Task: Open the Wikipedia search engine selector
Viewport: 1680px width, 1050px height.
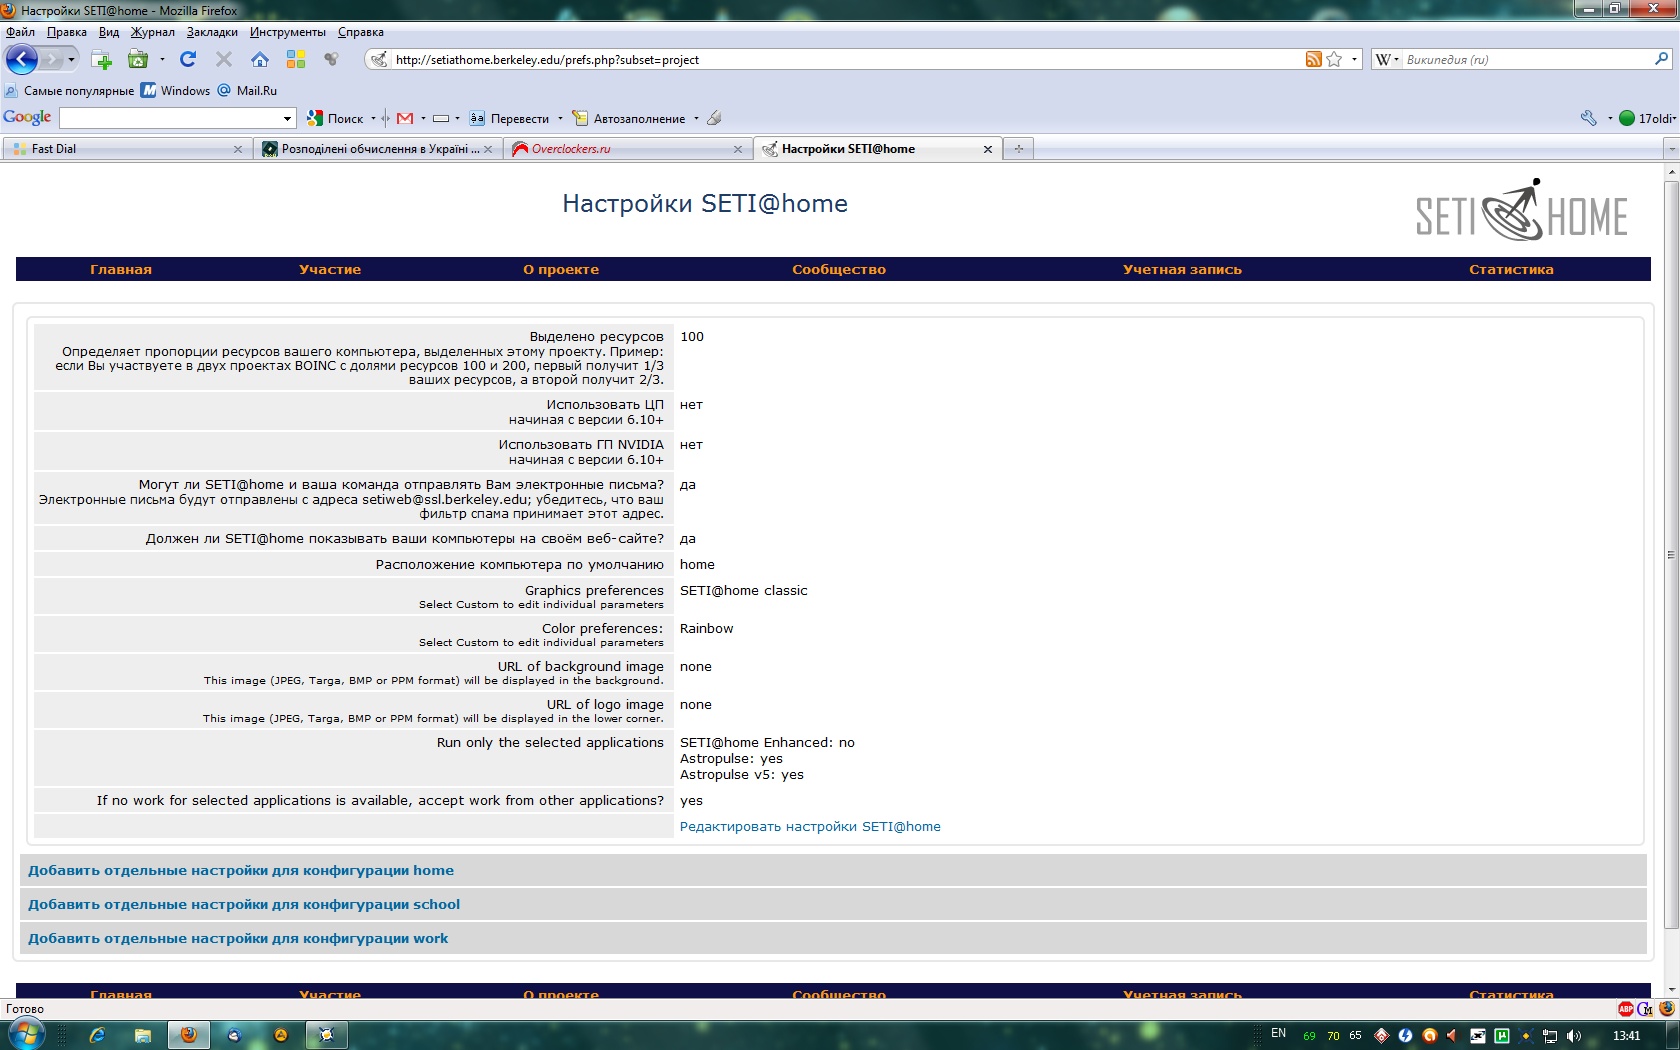Action: (x=1386, y=60)
